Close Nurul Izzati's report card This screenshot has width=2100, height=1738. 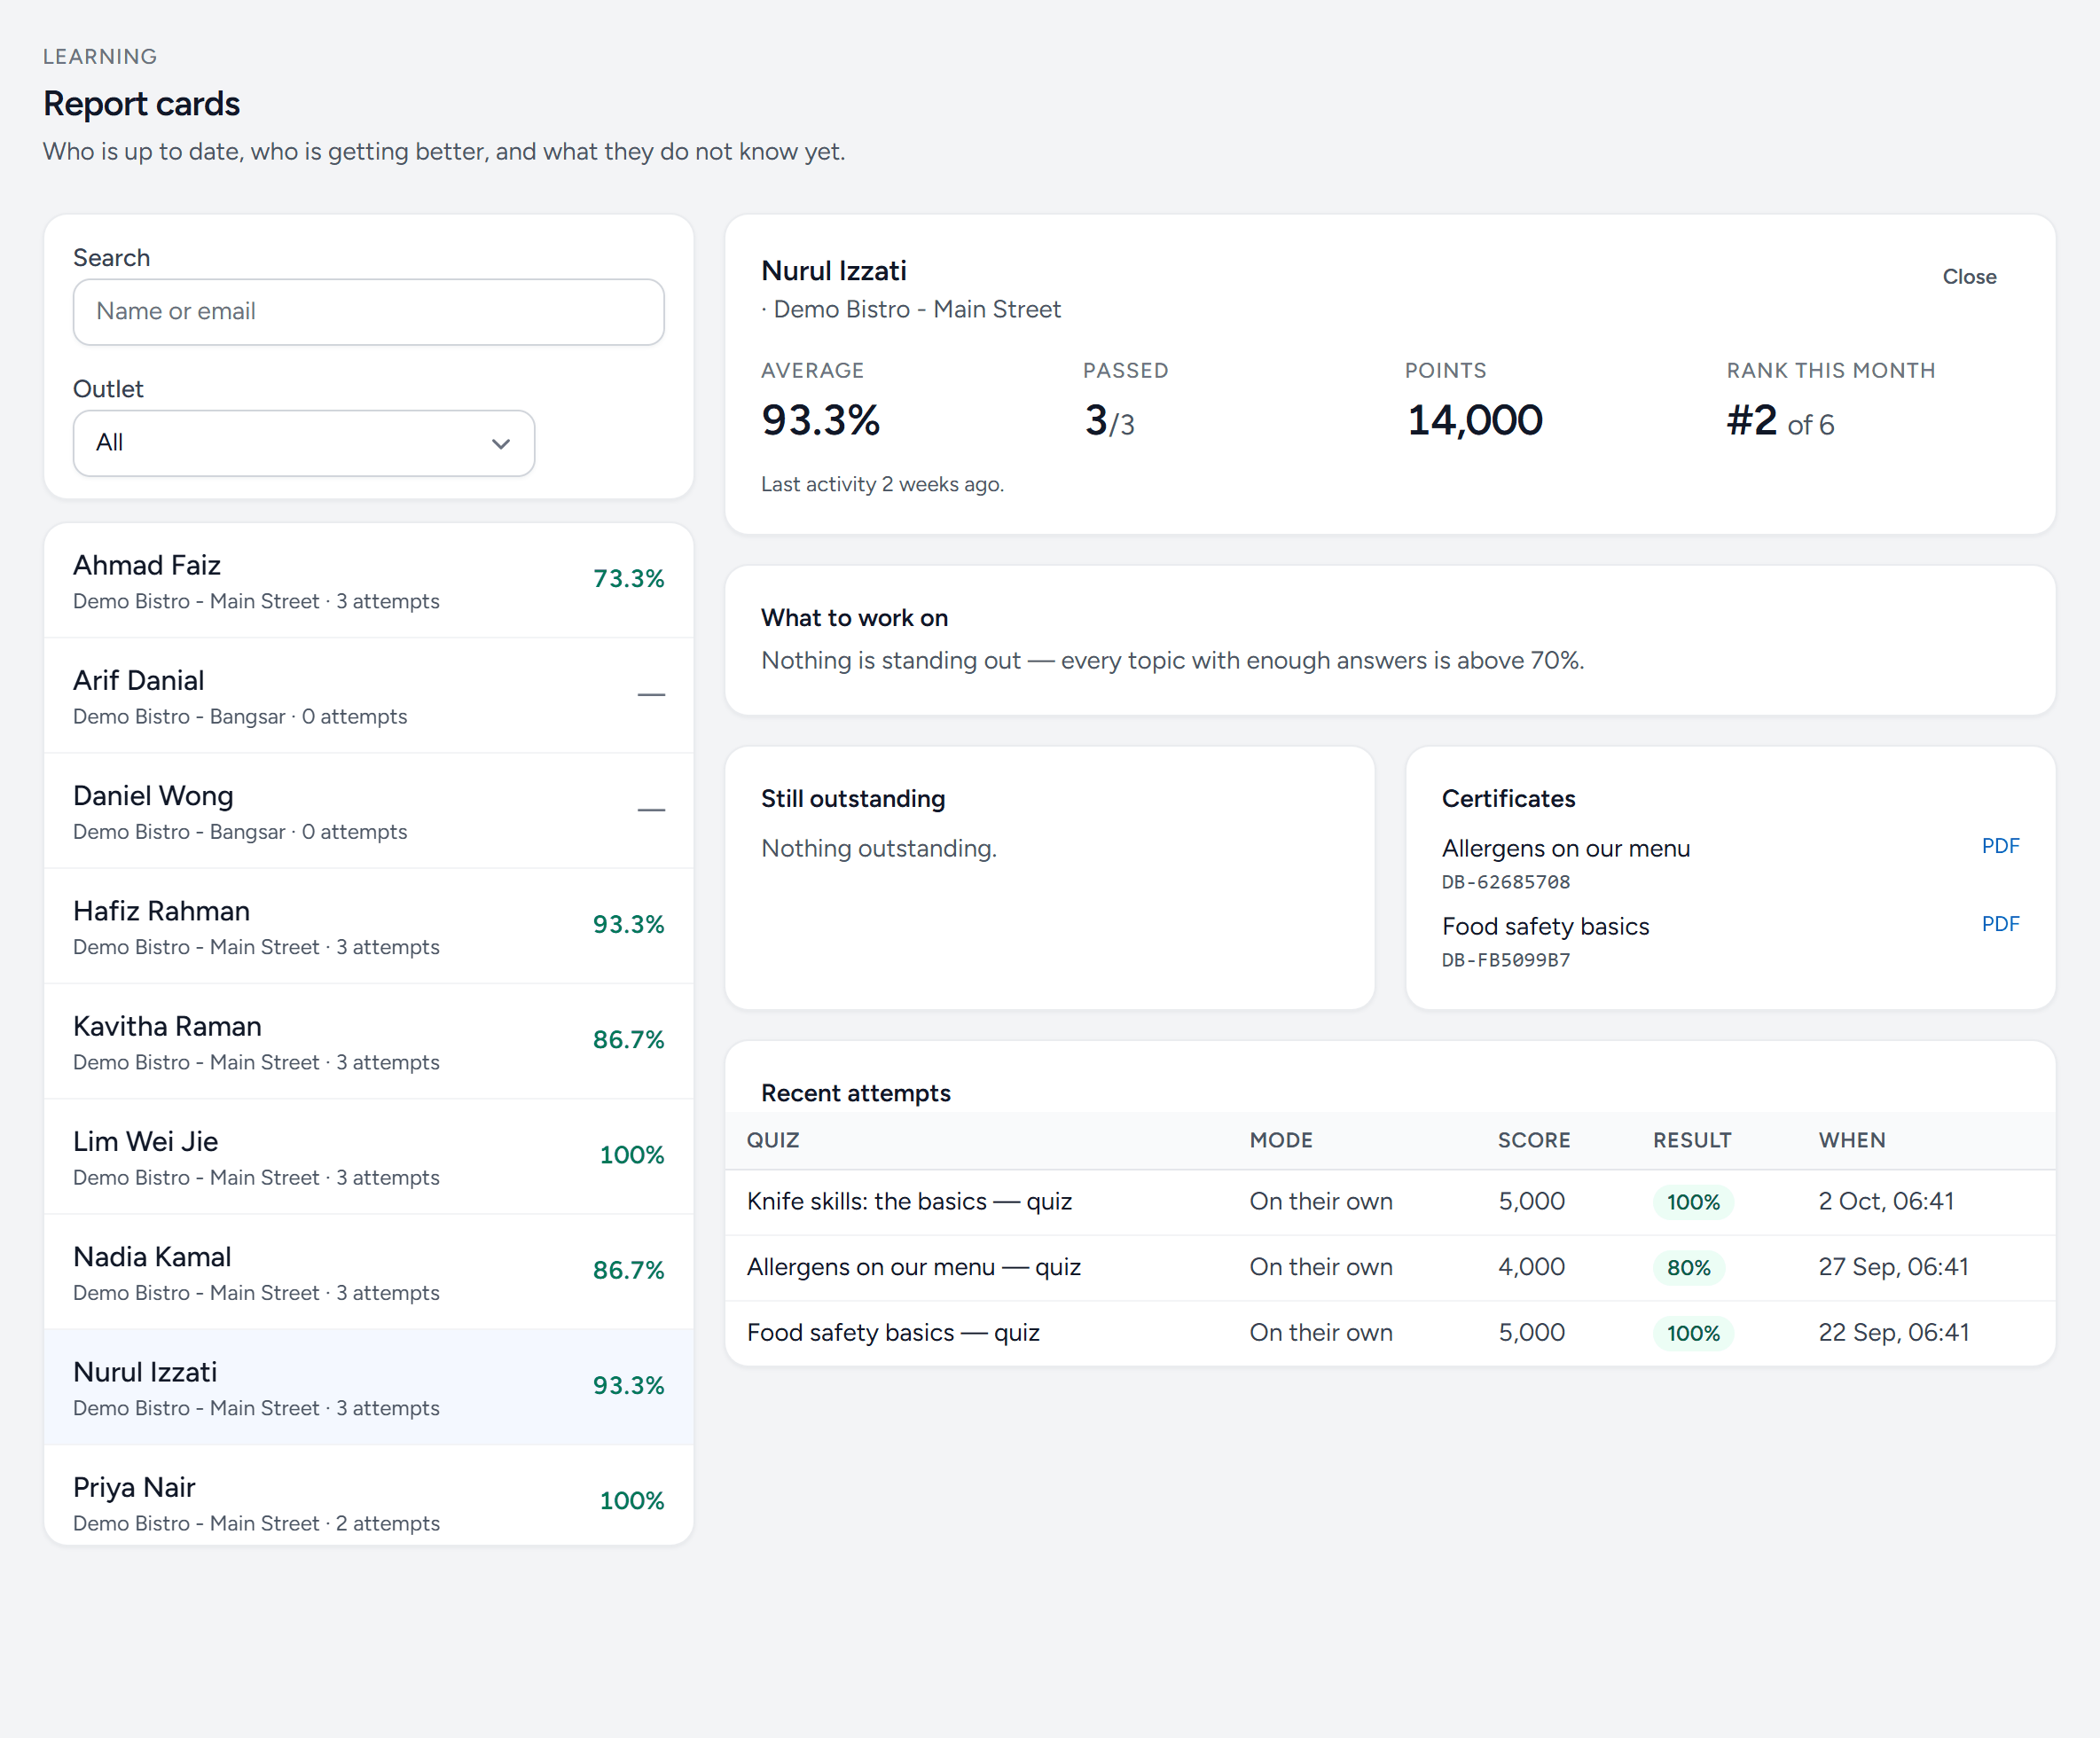click(1968, 277)
